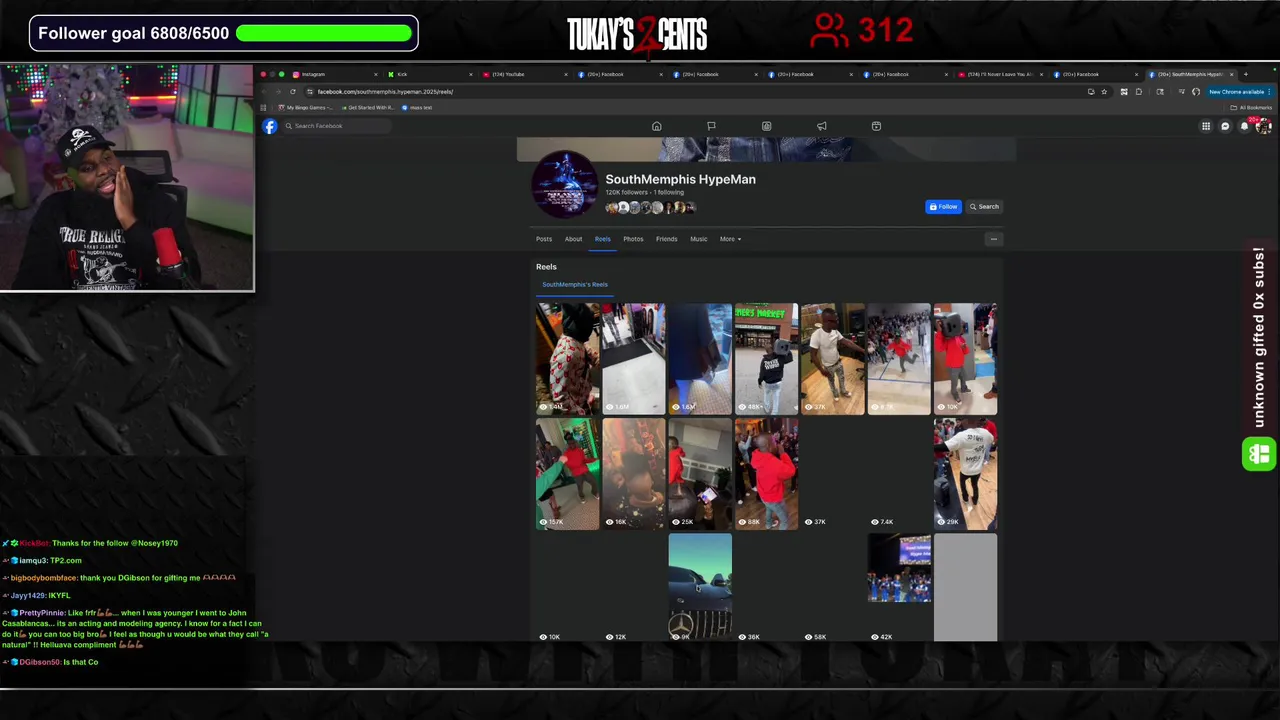Image resolution: width=1280 pixels, height=720 pixels.
Task: Open the red hoodie reel with 88K views
Action: (766, 473)
